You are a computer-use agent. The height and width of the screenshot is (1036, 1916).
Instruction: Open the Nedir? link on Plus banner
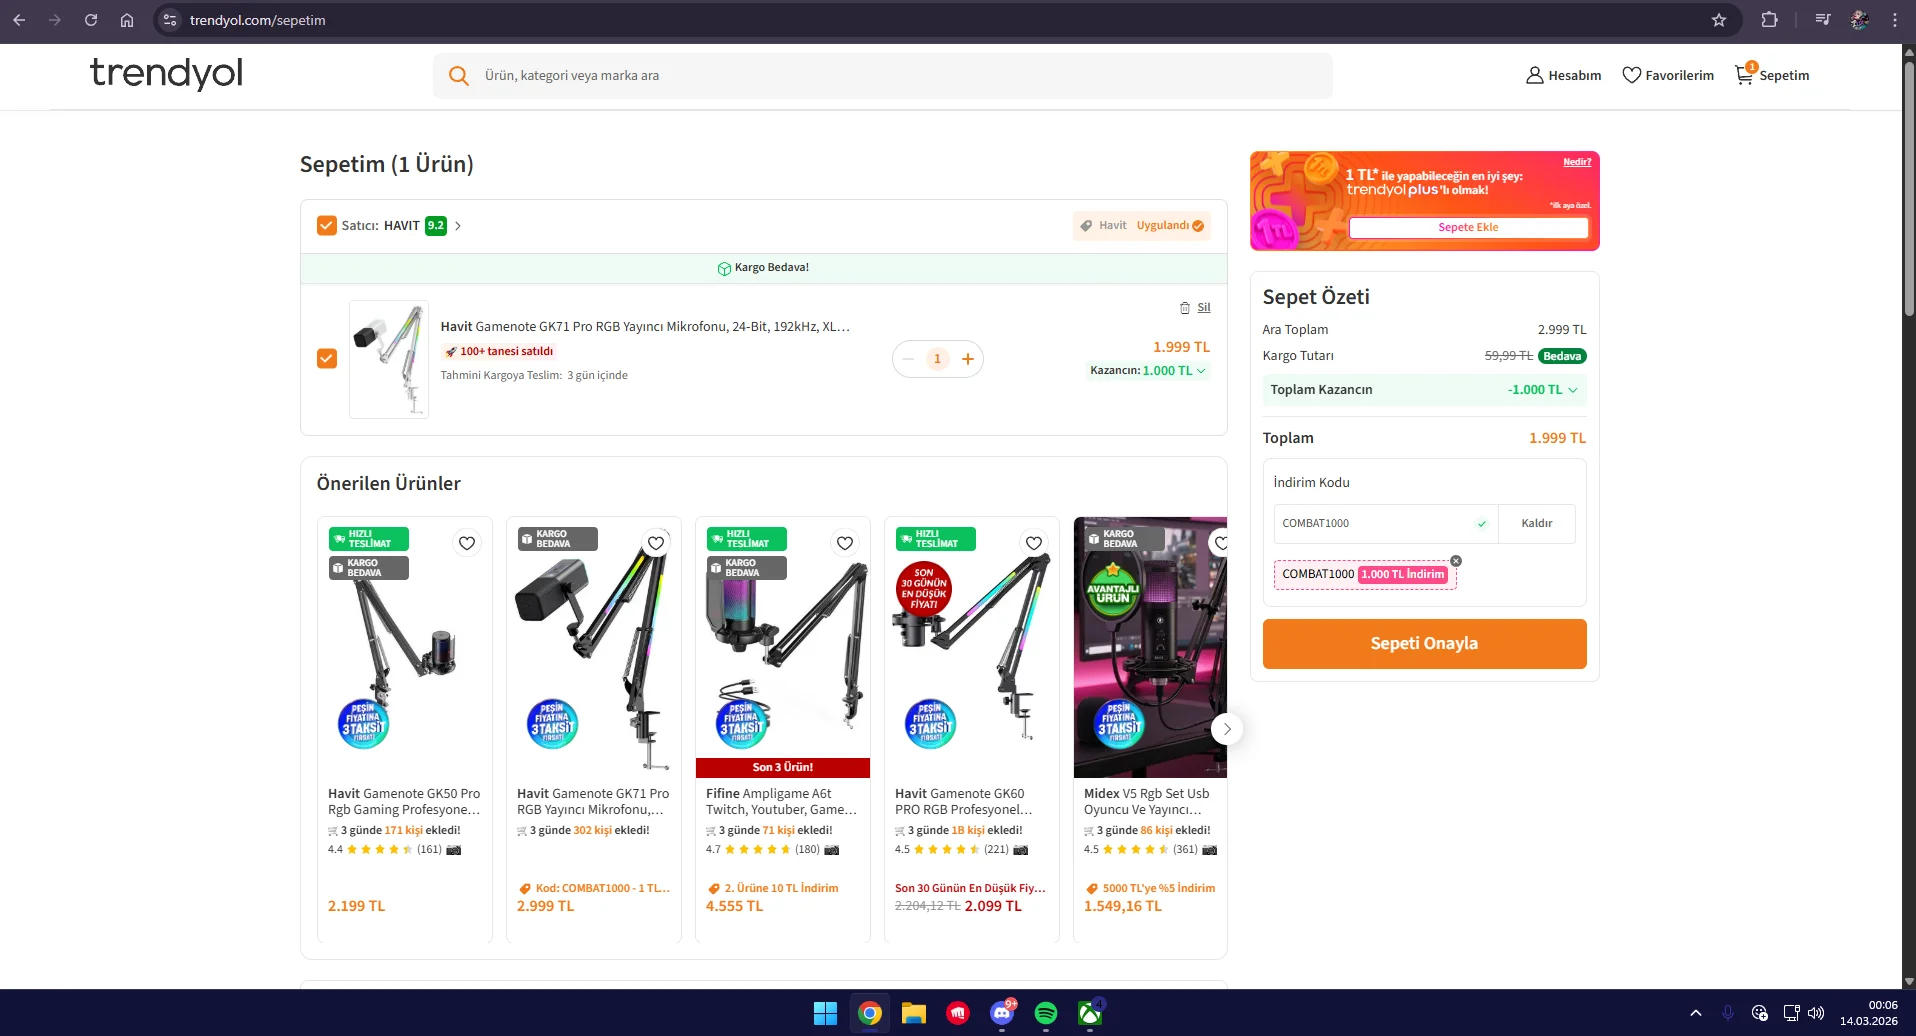tap(1577, 162)
